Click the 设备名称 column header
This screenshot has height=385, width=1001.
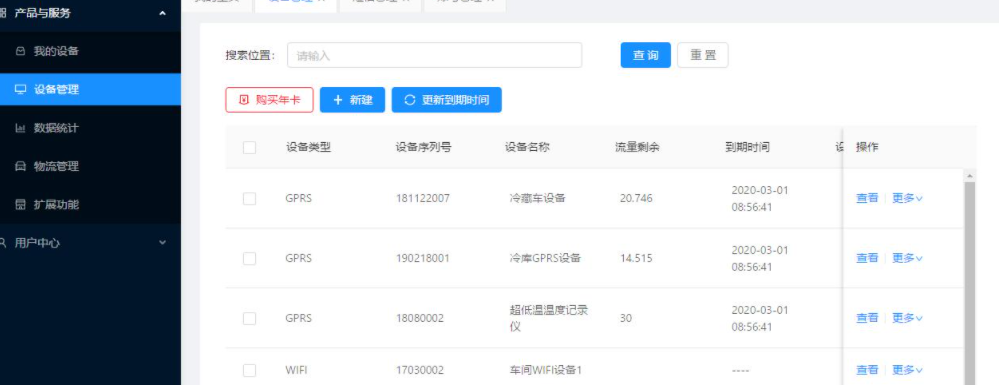(x=527, y=147)
